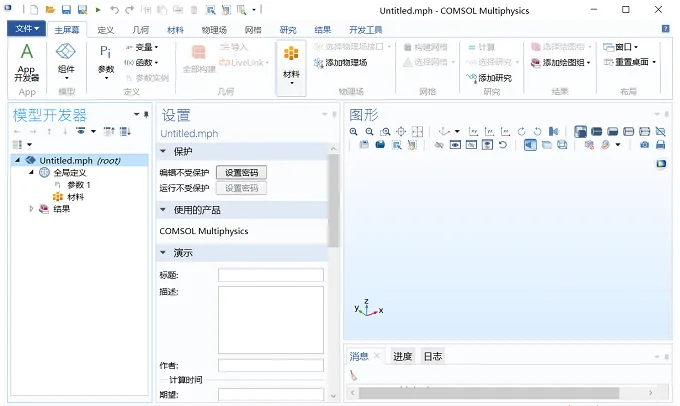Save the model with the floppy icon
The height and width of the screenshot is (406, 680).
tap(66, 10)
